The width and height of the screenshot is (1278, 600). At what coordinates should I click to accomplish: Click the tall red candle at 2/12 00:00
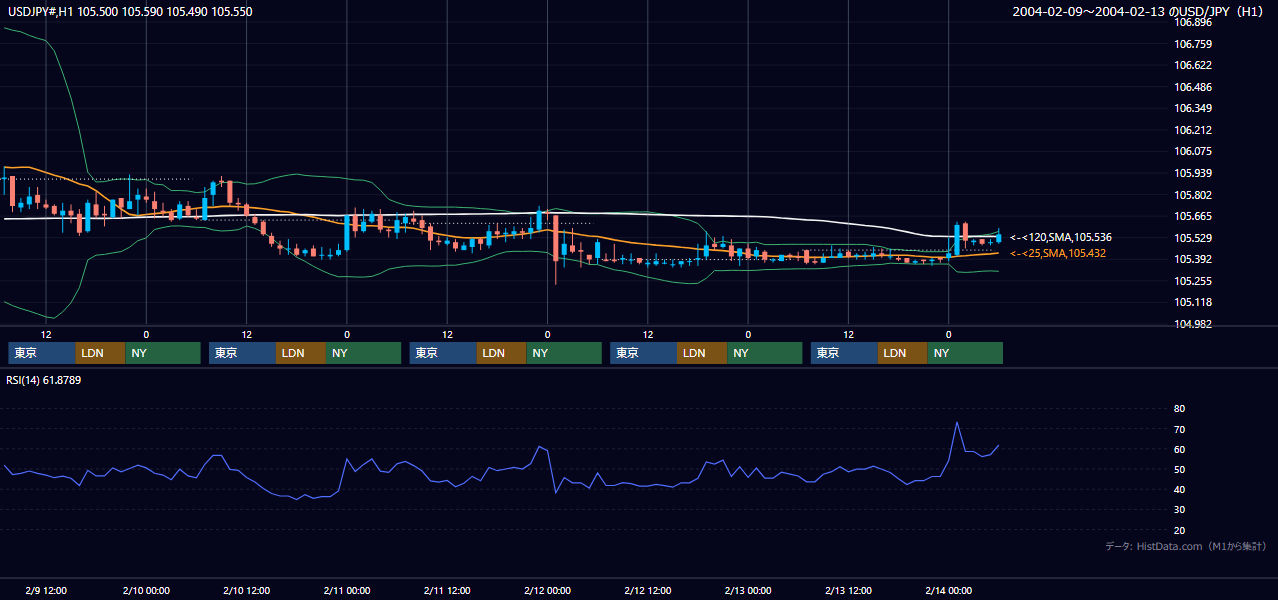[x=555, y=238]
